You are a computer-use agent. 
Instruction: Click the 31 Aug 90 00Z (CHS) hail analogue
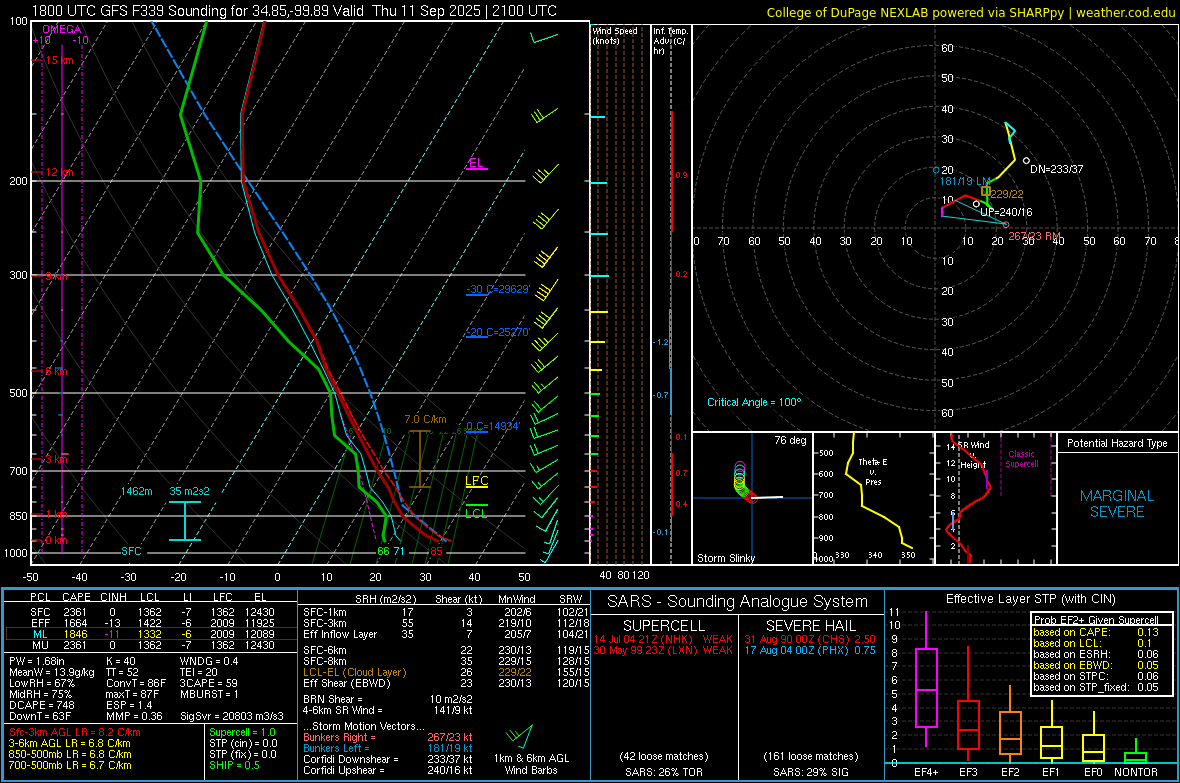pyautogui.click(x=810, y=638)
